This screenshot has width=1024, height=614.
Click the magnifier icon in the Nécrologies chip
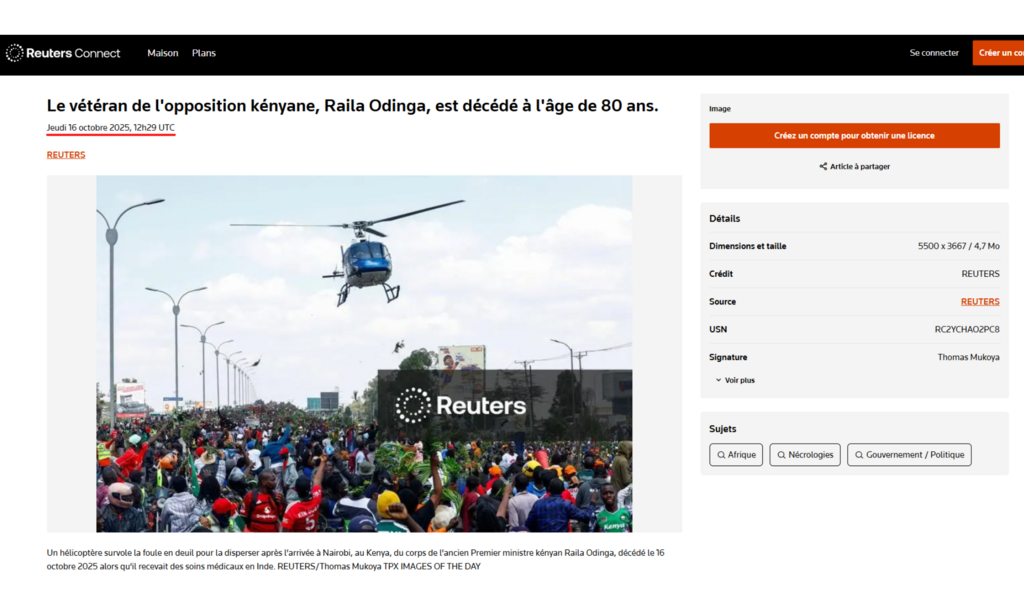point(779,454)
